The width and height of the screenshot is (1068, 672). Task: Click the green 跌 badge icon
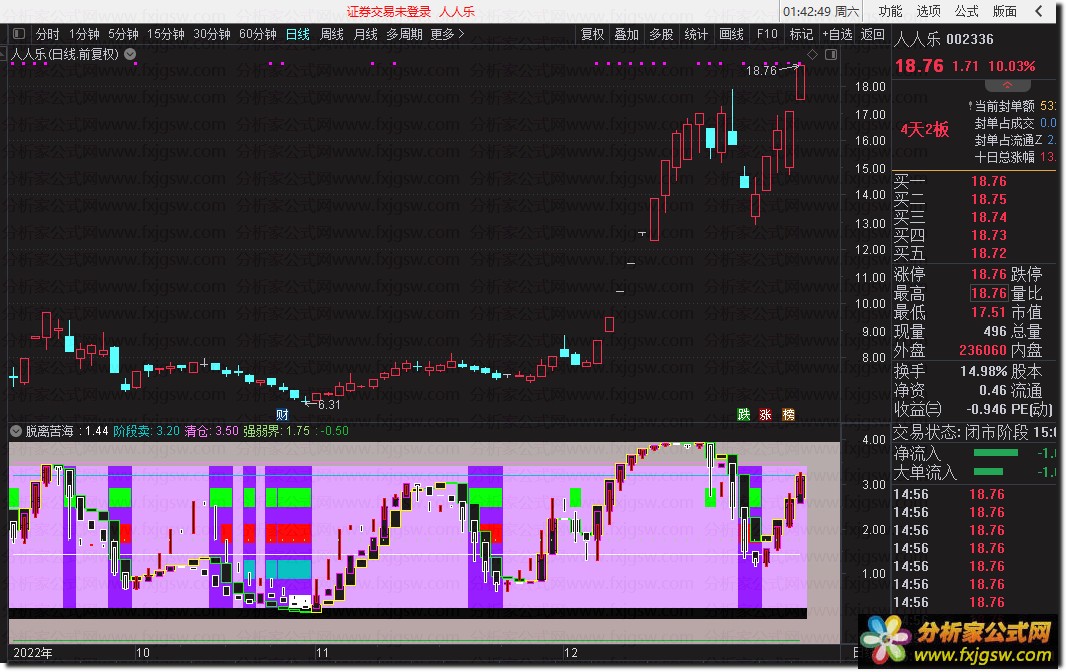(x=744, y=414)
